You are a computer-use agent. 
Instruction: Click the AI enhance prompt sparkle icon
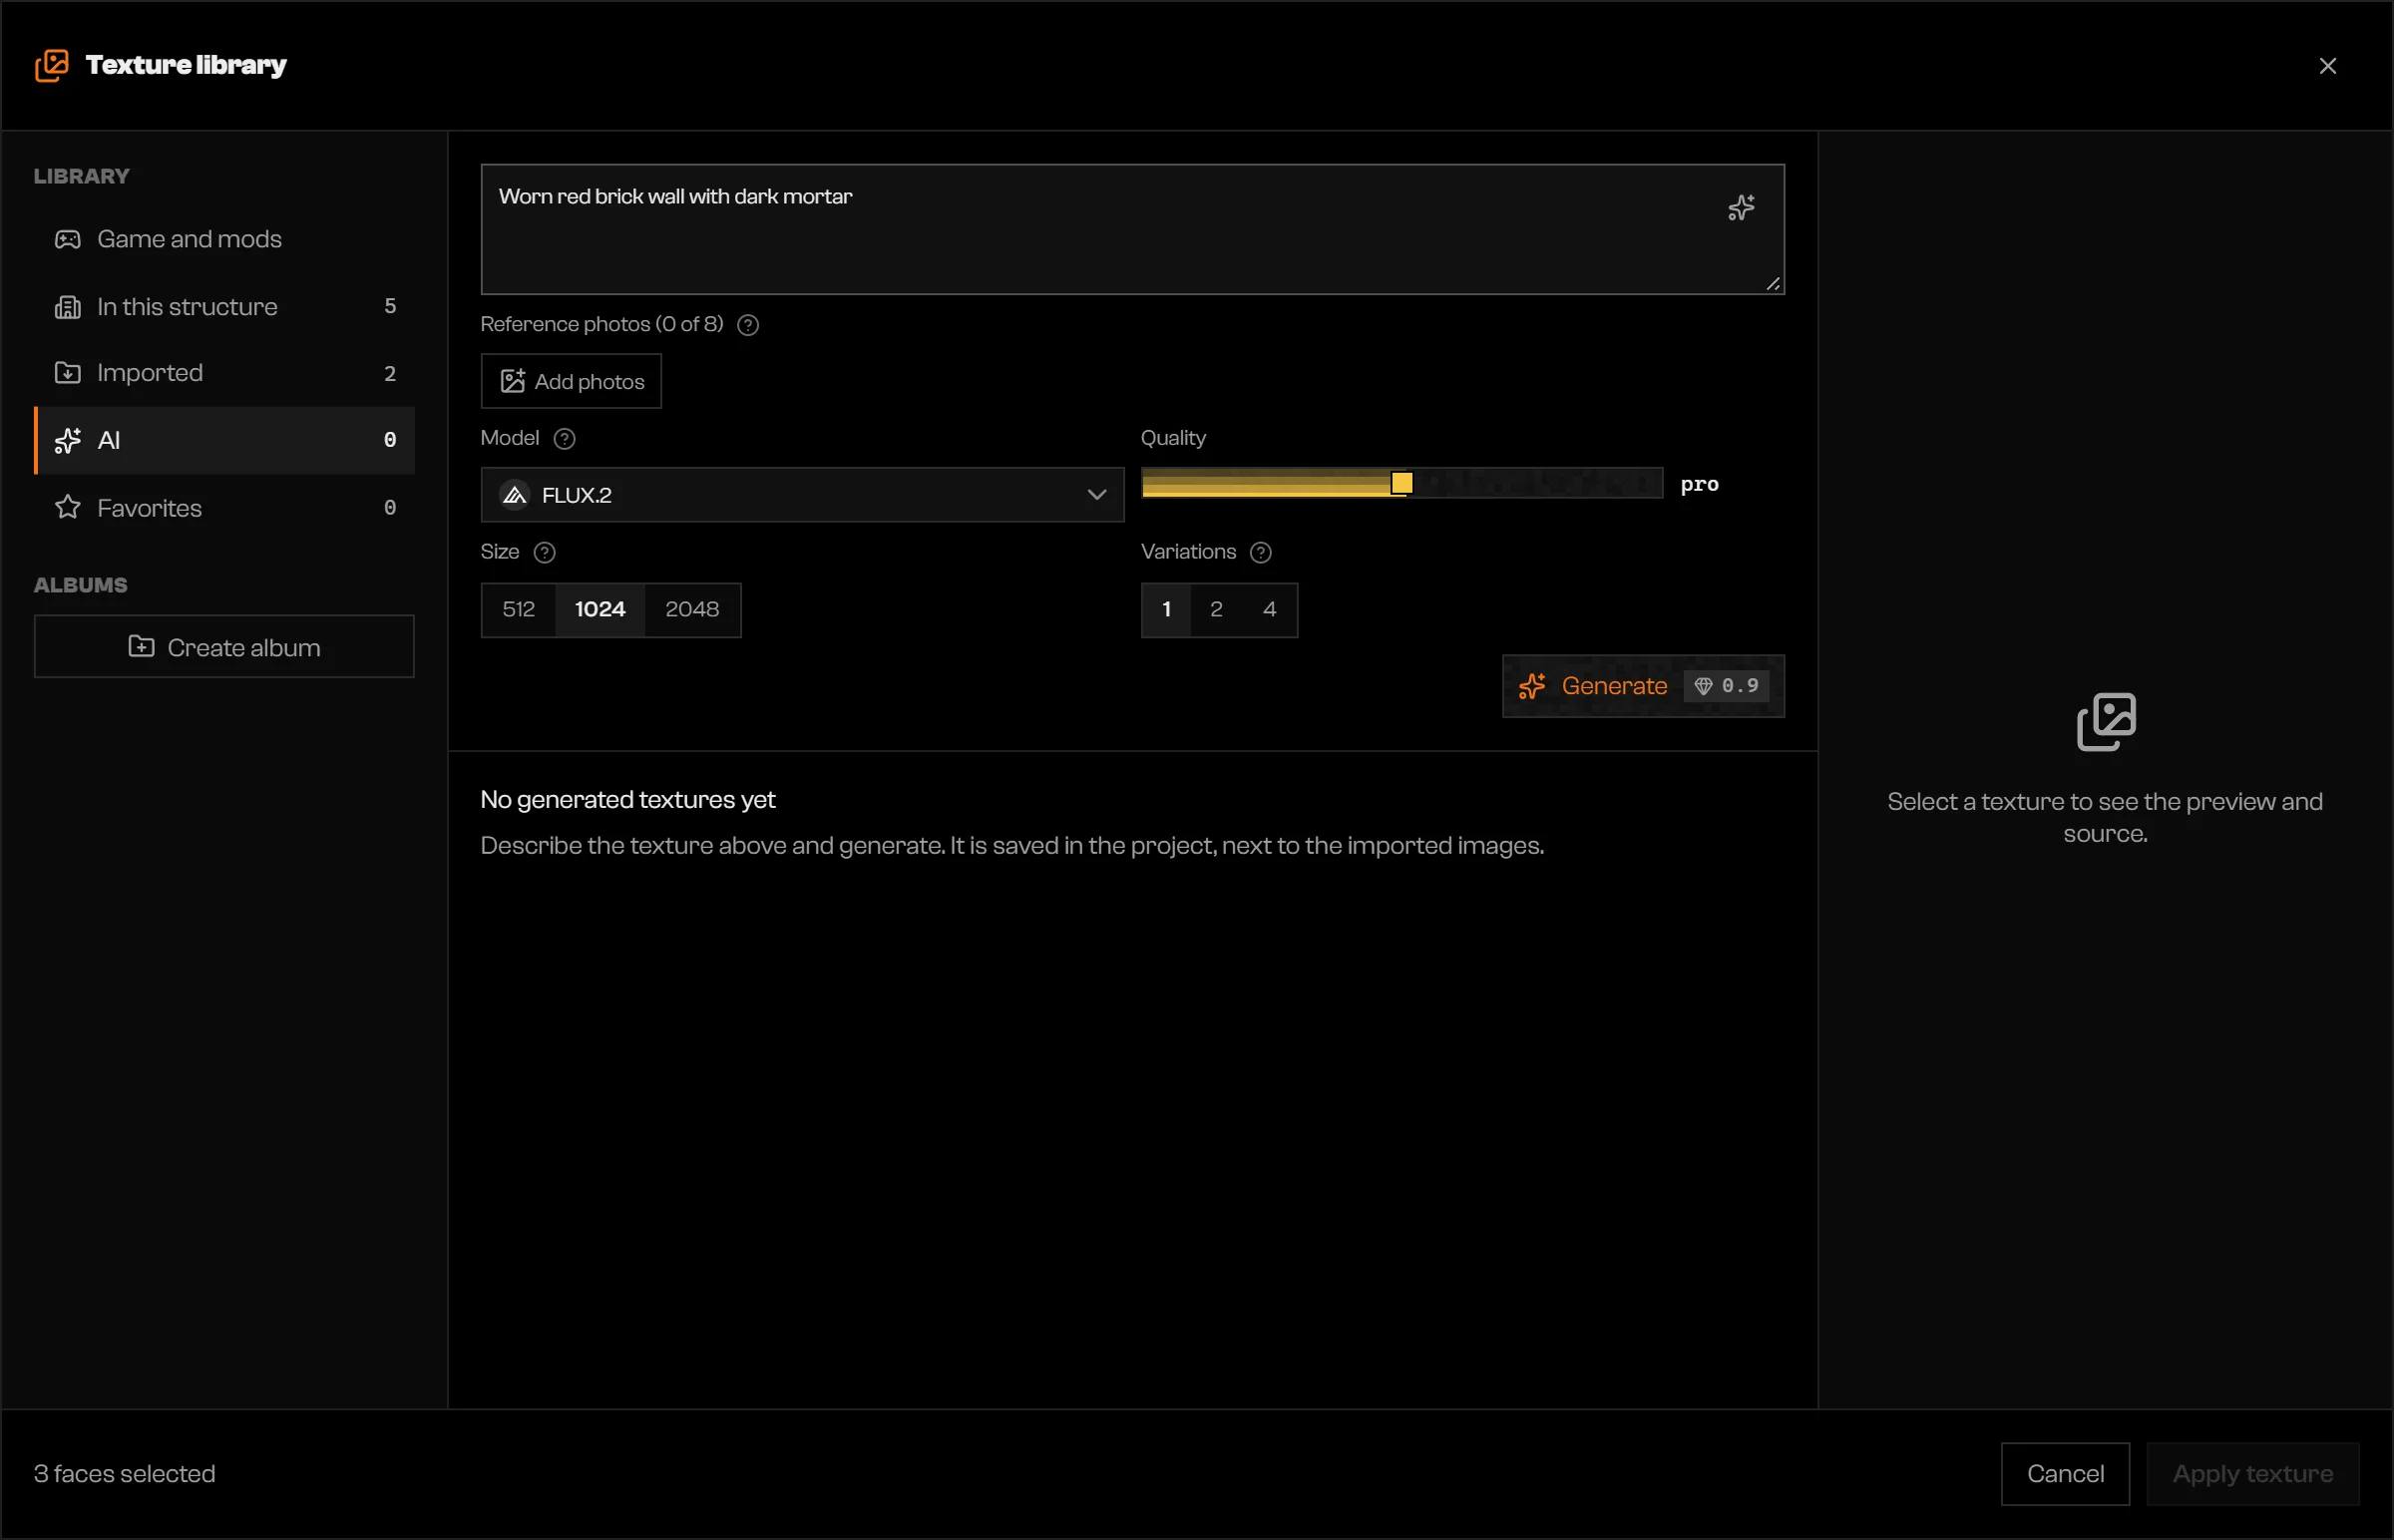click(x=1741, y=207)
